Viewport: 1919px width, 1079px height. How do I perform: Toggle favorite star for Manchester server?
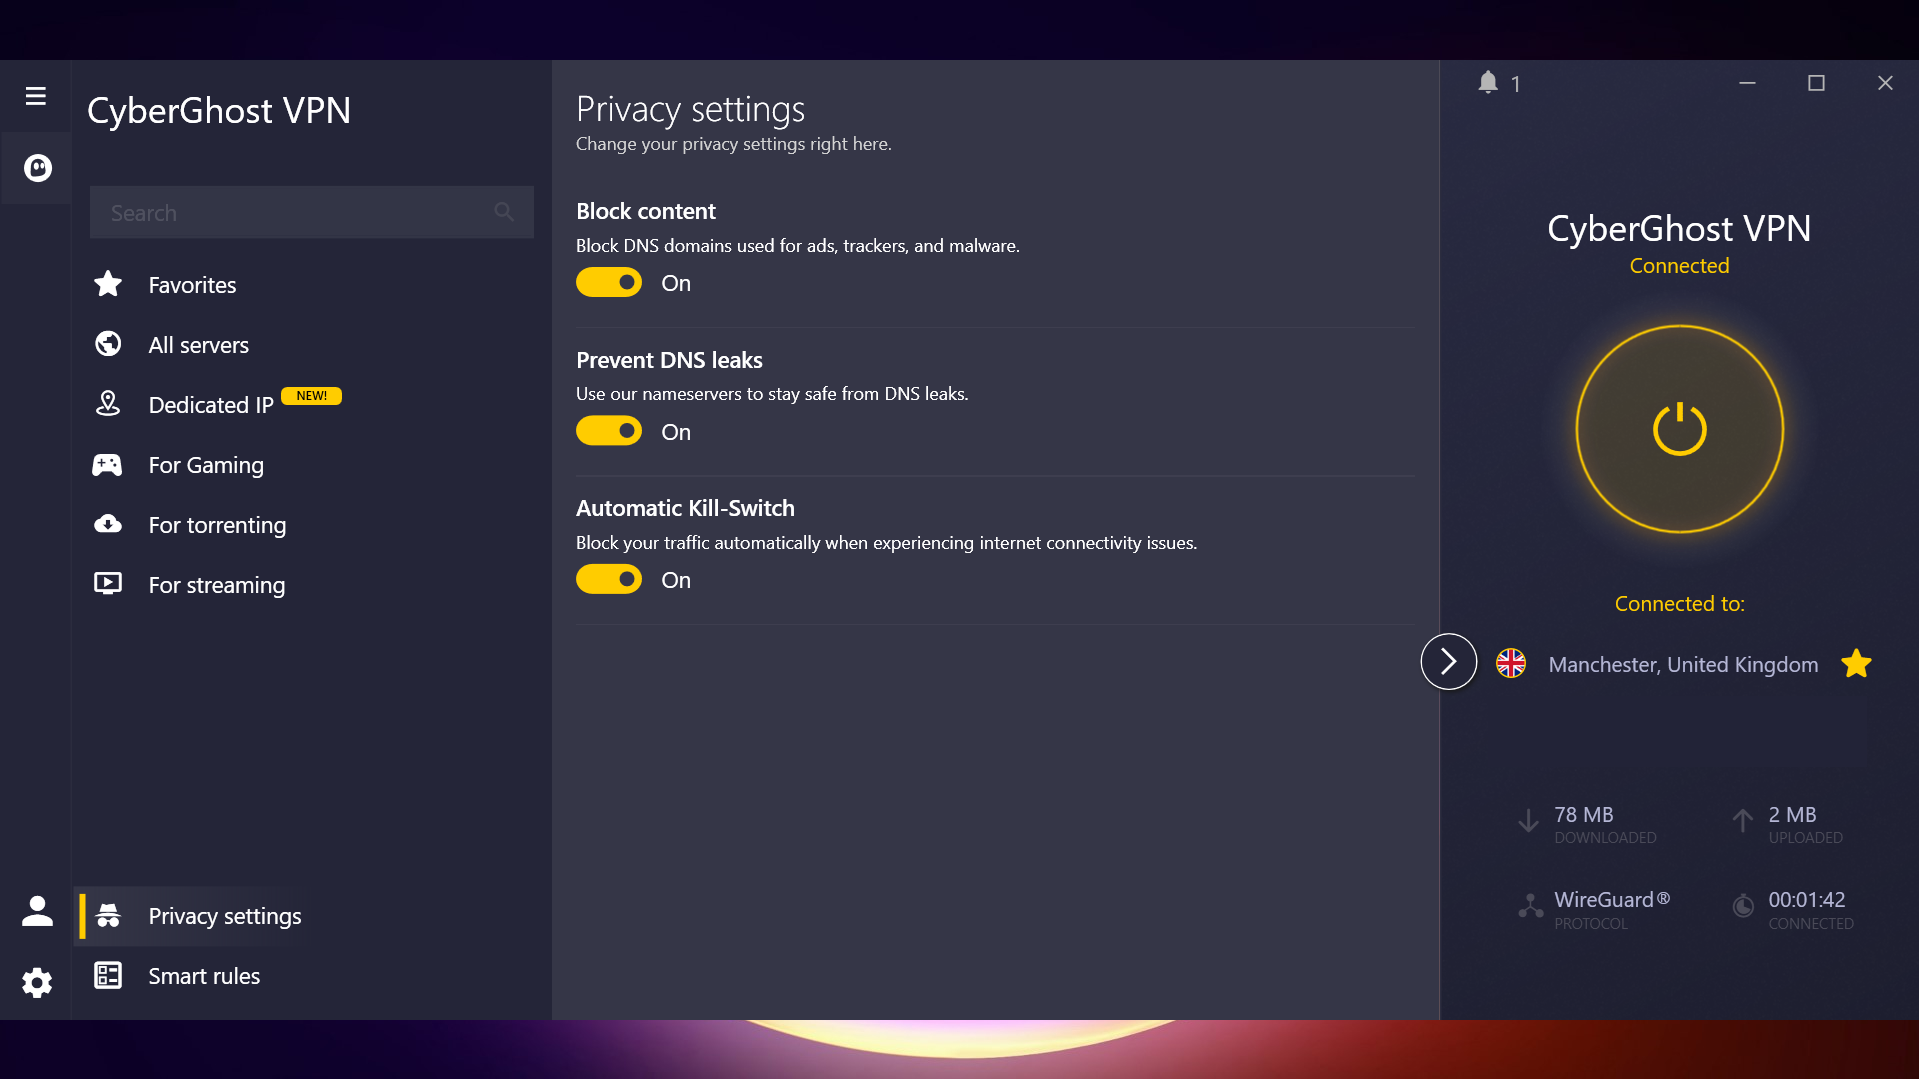point(1856,663)
